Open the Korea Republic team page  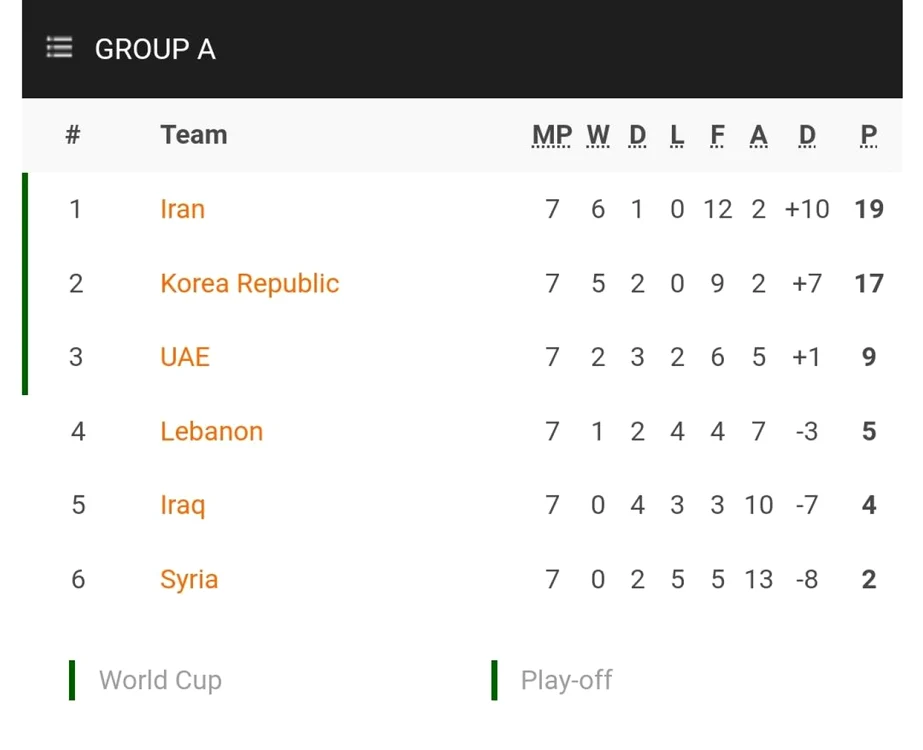tap(250, 283)
